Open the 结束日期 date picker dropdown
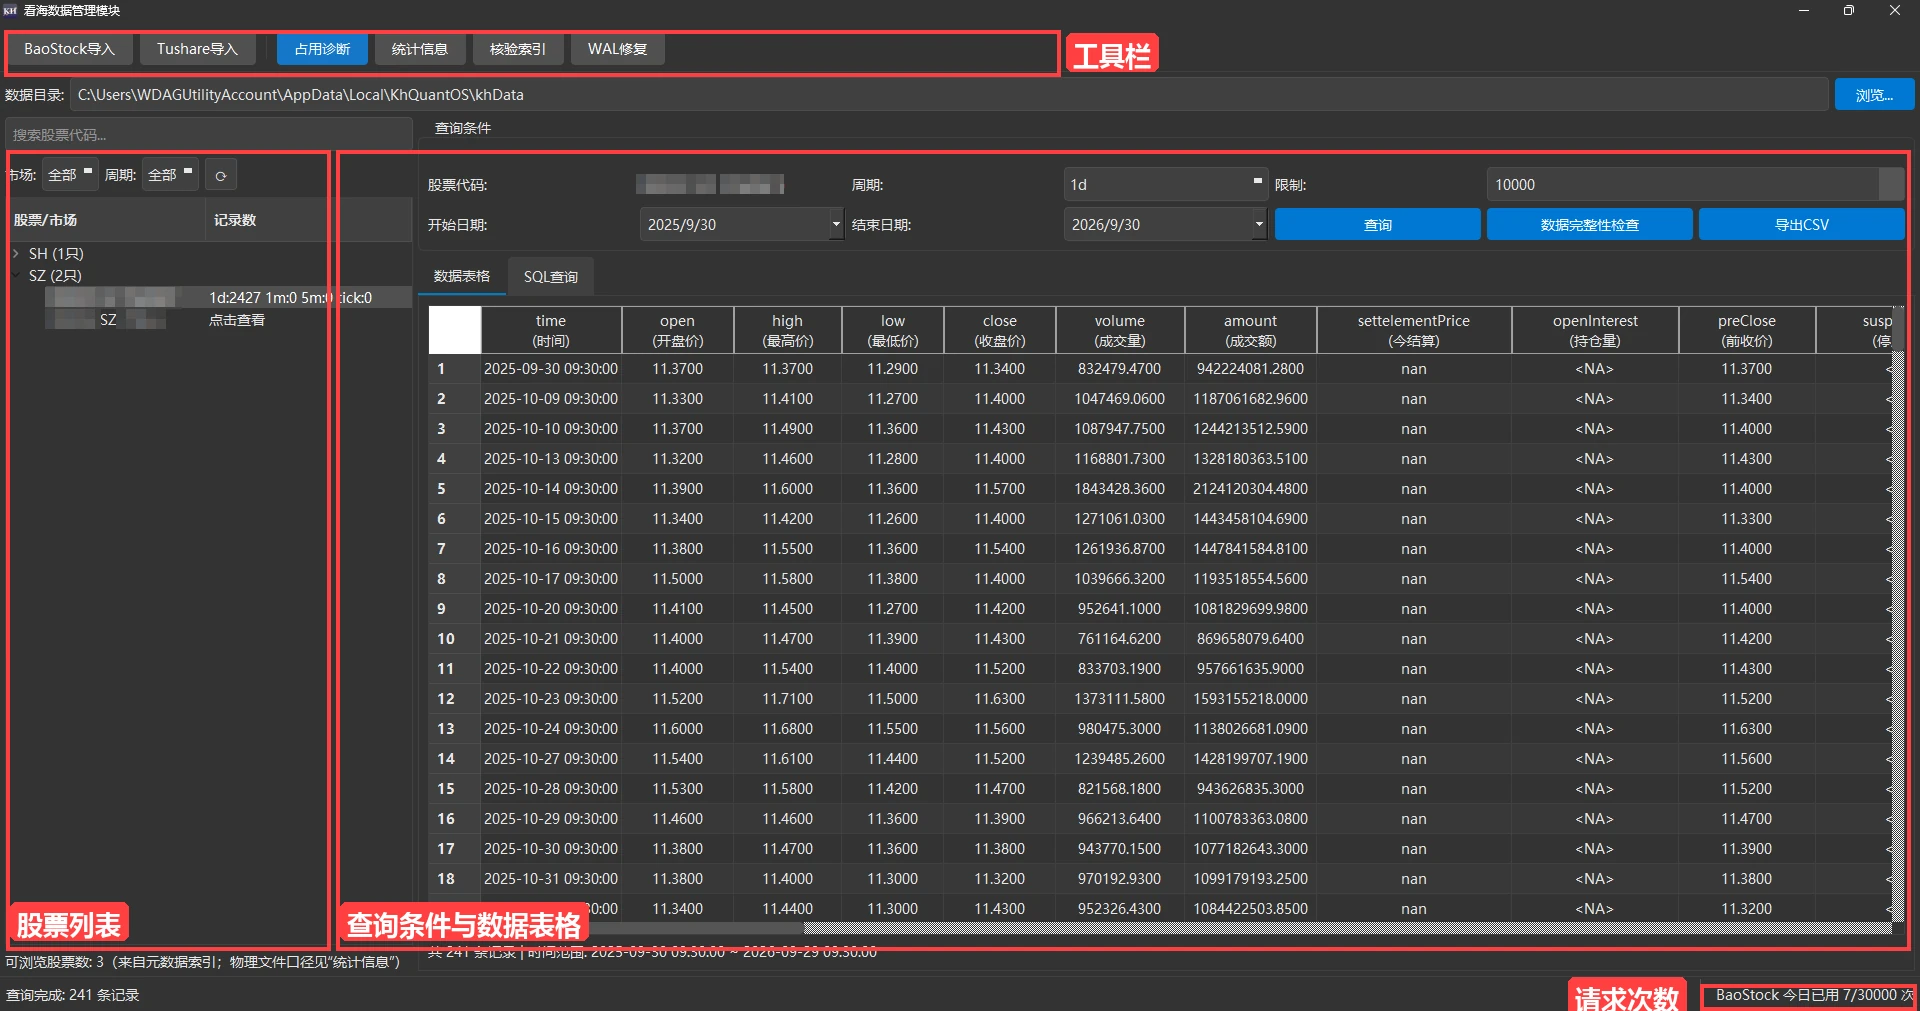 (1259, 225)
